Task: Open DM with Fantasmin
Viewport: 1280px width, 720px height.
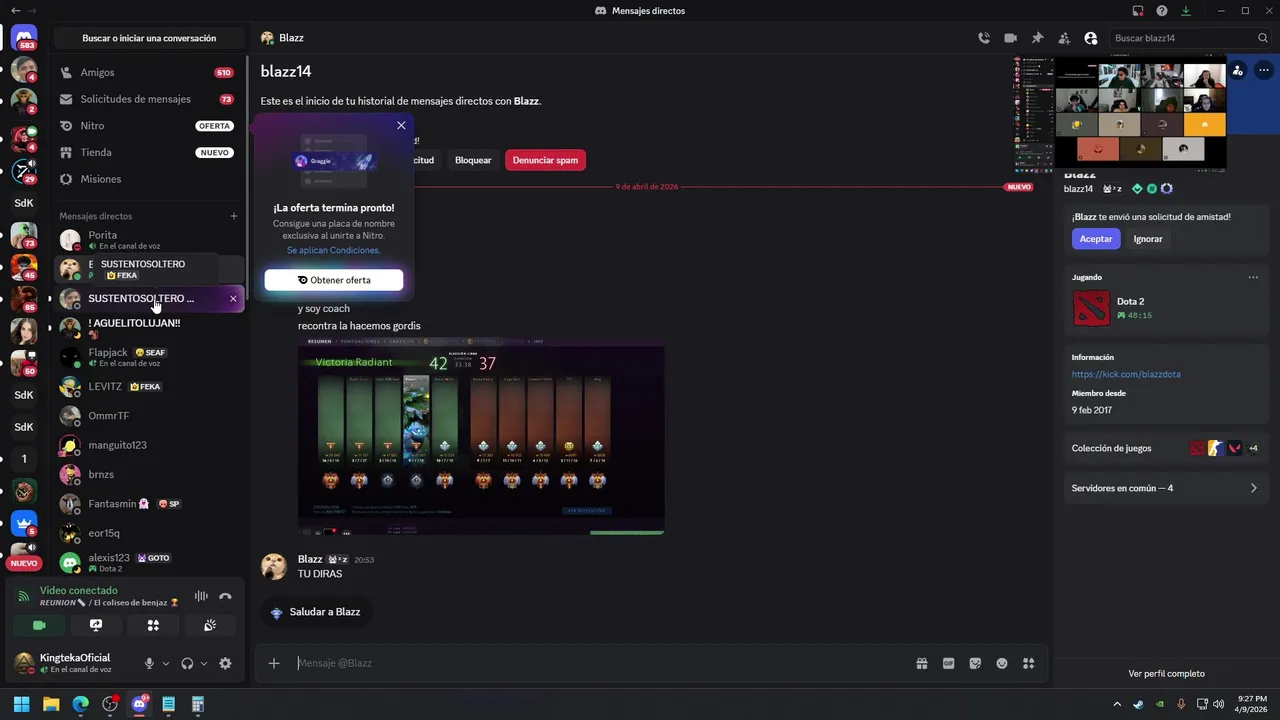Action: click(146, 504)
